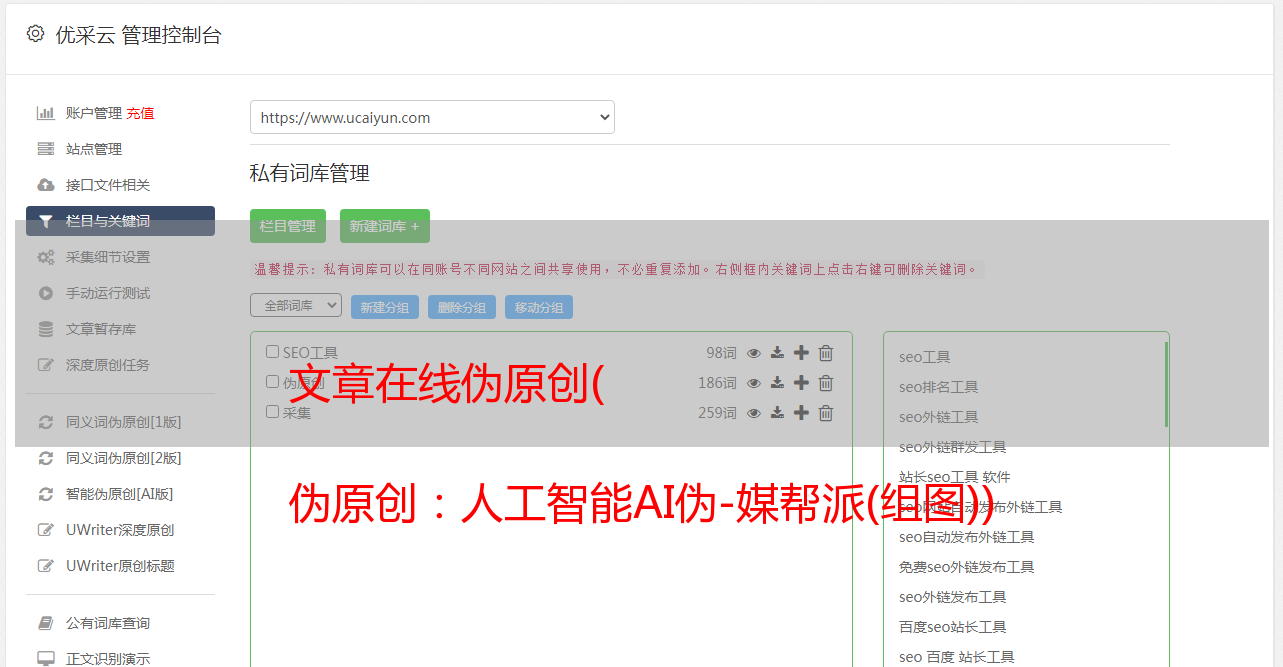Viewport: 1283px width, 667px height.
Task: Download the 伪原创 word library
Action: (777, 383)
